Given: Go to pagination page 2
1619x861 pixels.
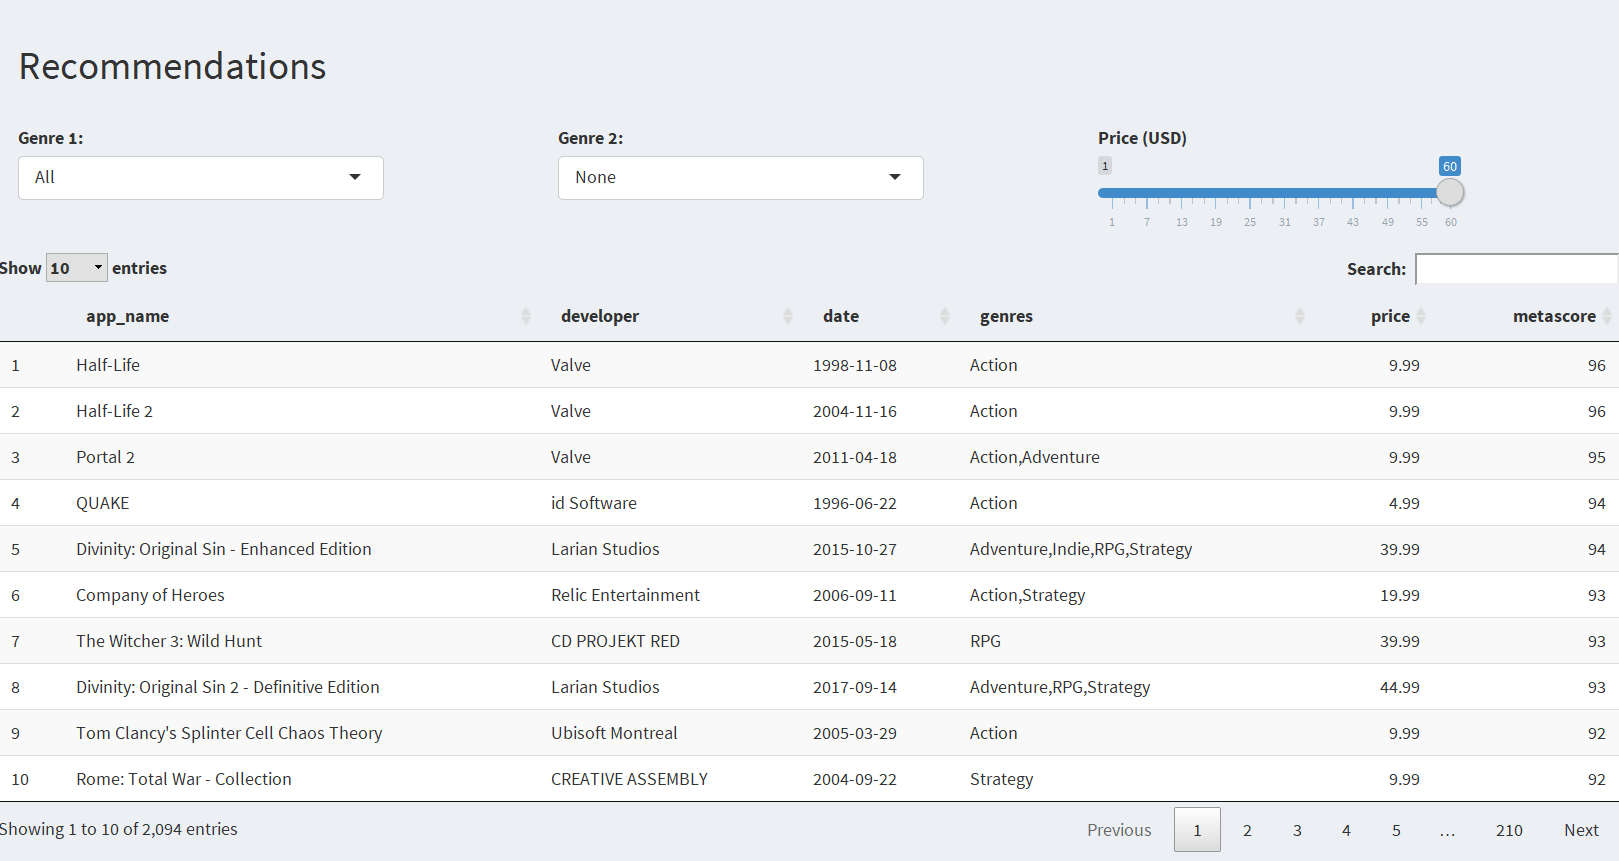Looking at the screenshot, I should point(1247,830).
